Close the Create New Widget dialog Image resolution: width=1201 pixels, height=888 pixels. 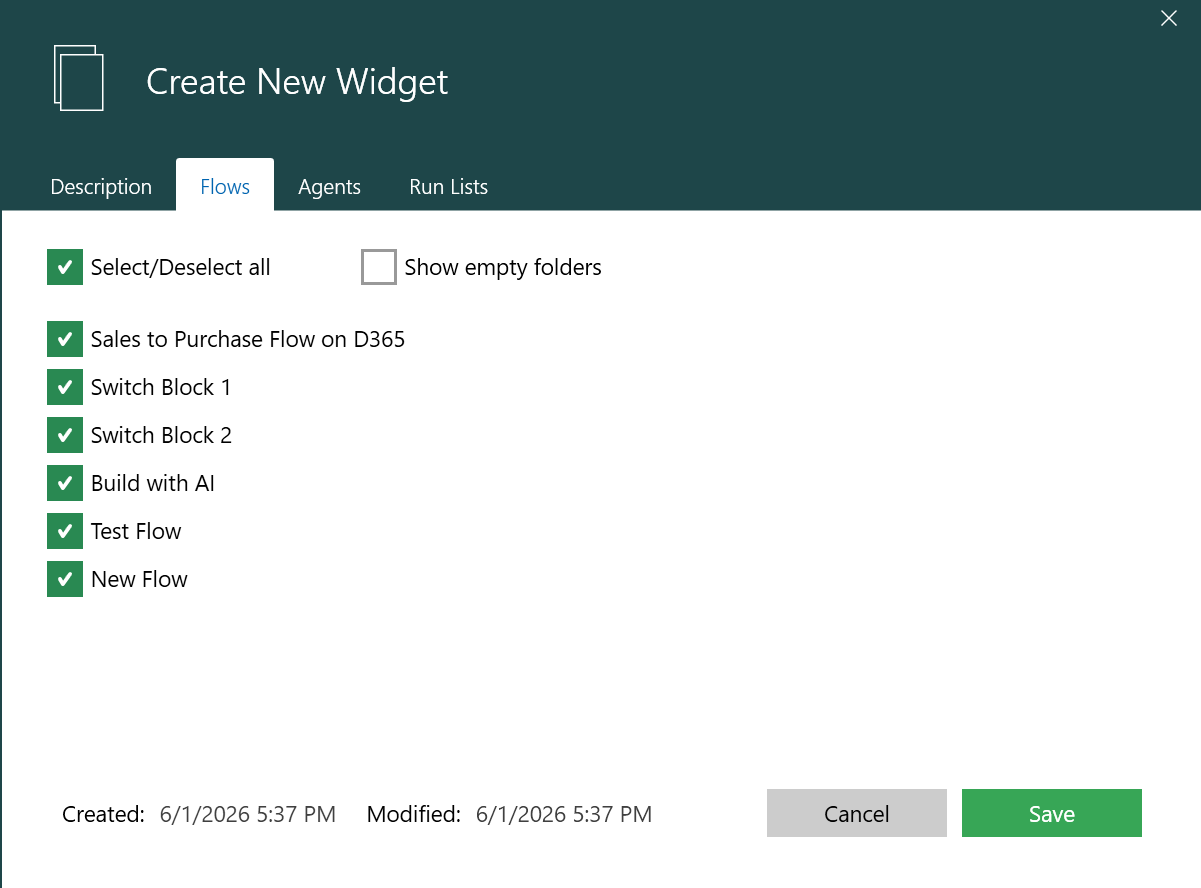[x=1168, y=18]
